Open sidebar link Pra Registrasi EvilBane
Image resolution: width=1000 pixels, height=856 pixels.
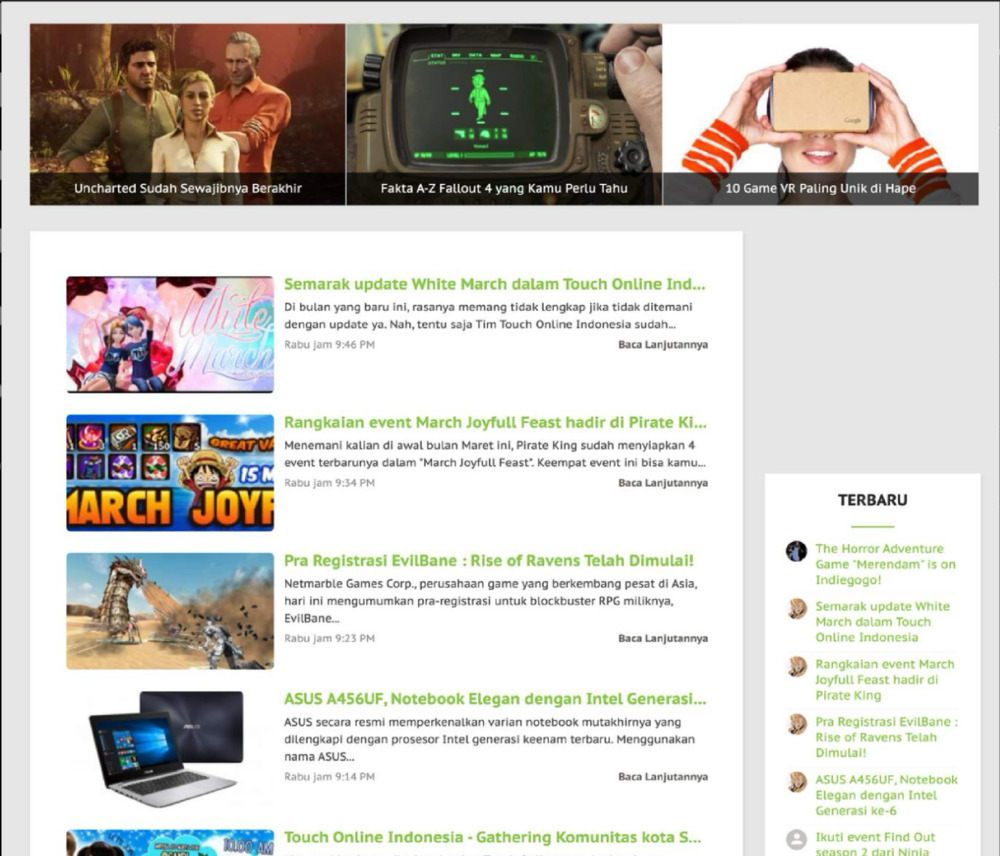pos(886,737)
